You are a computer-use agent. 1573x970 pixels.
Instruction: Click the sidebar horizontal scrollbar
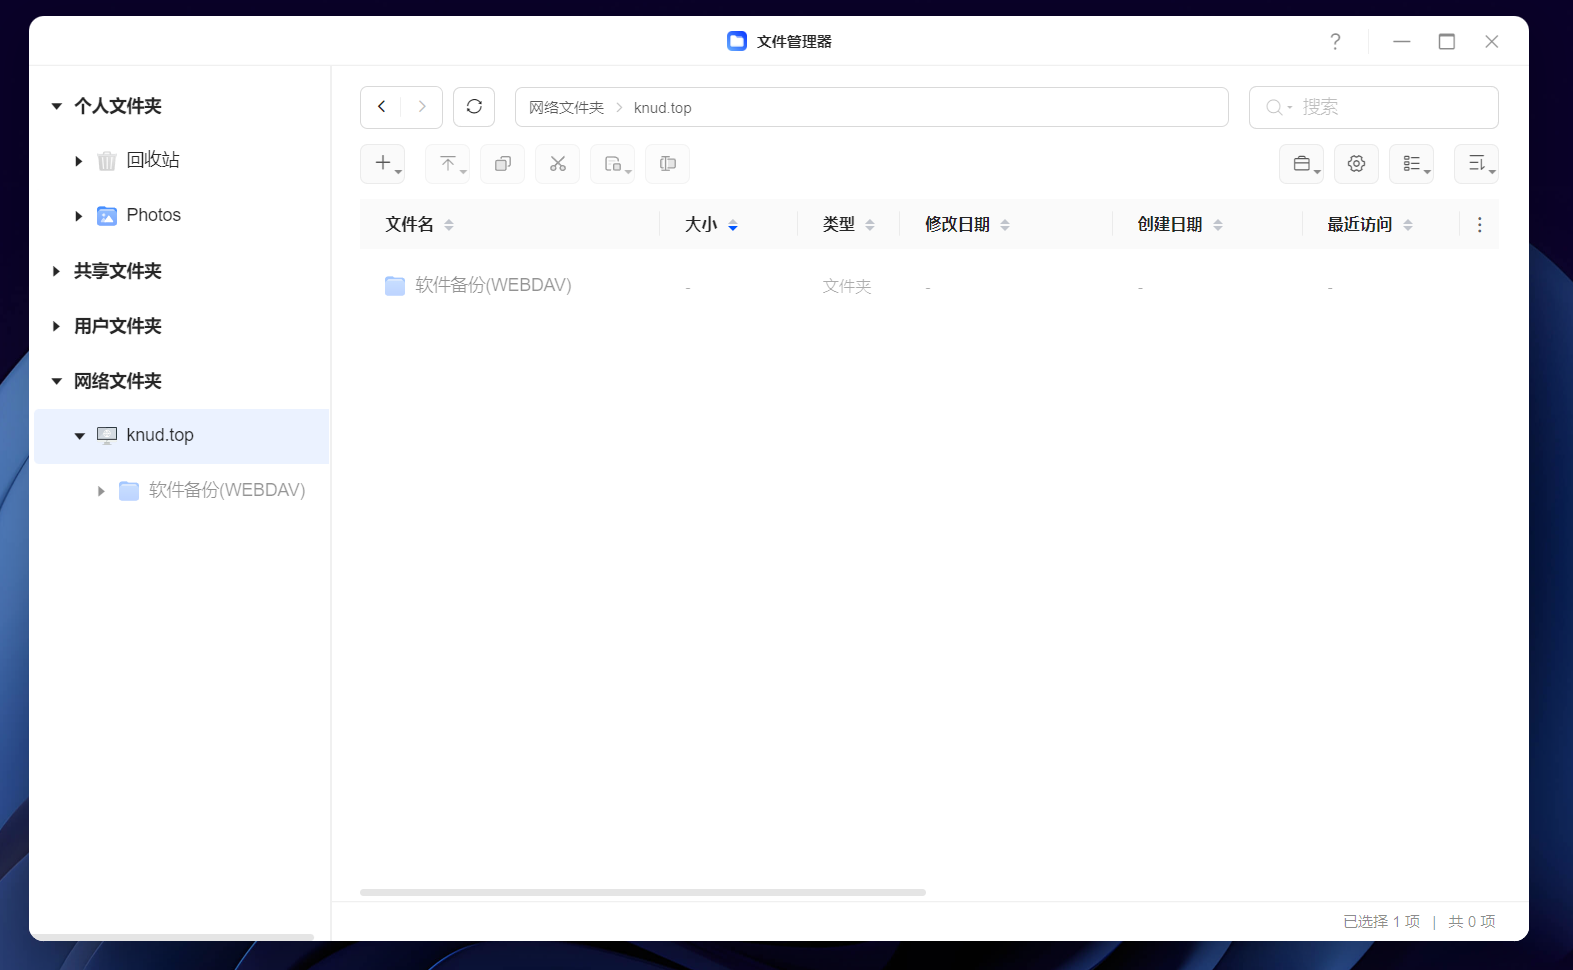click(172, 937)
